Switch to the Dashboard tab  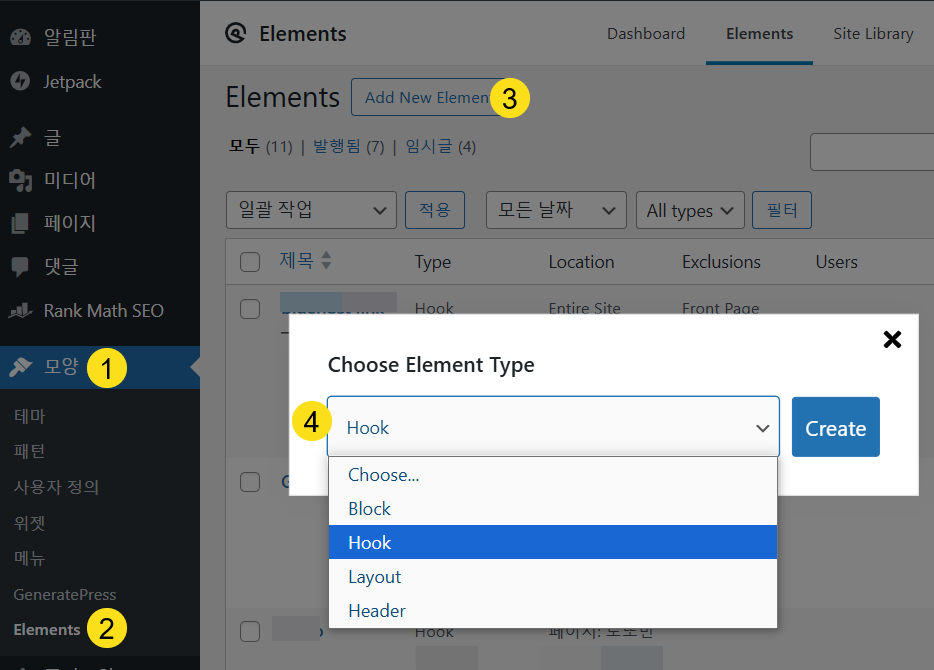click(646, 33)
